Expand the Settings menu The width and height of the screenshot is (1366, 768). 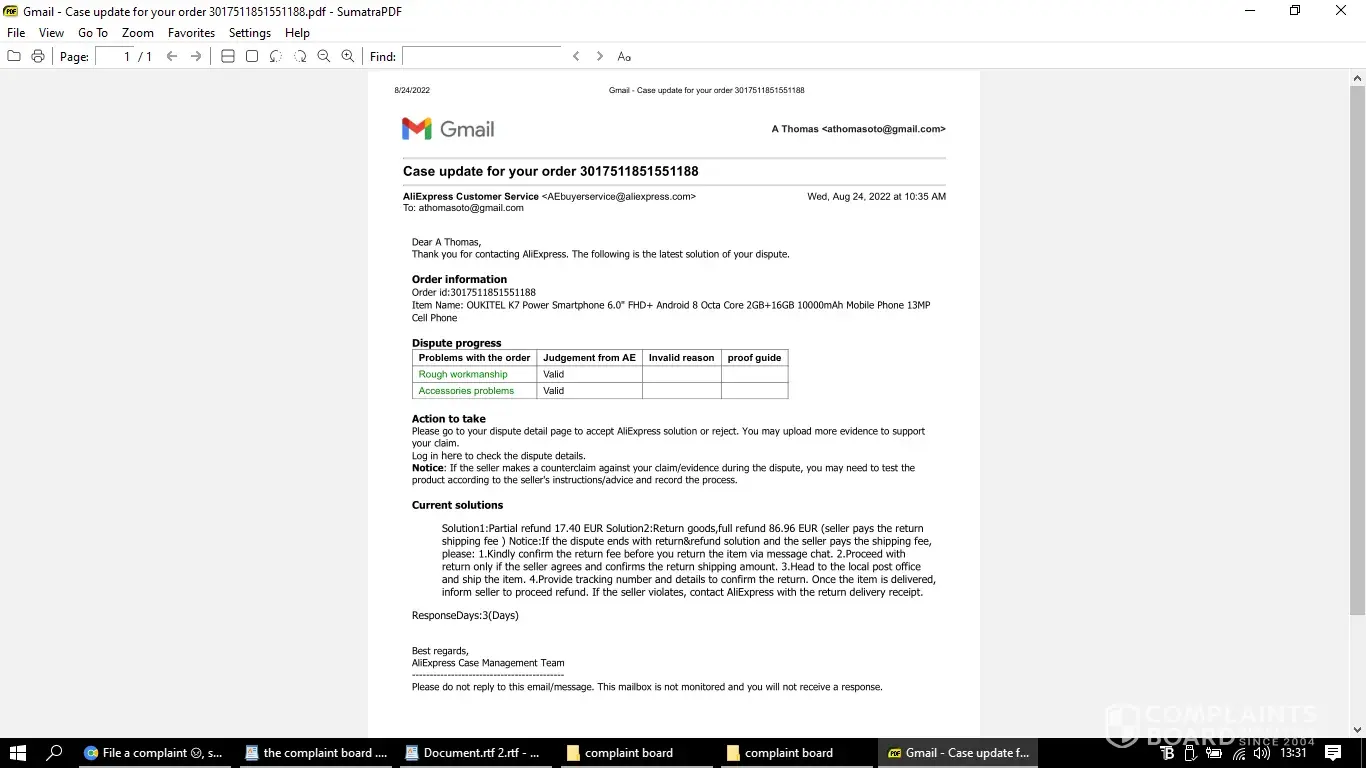250,33
